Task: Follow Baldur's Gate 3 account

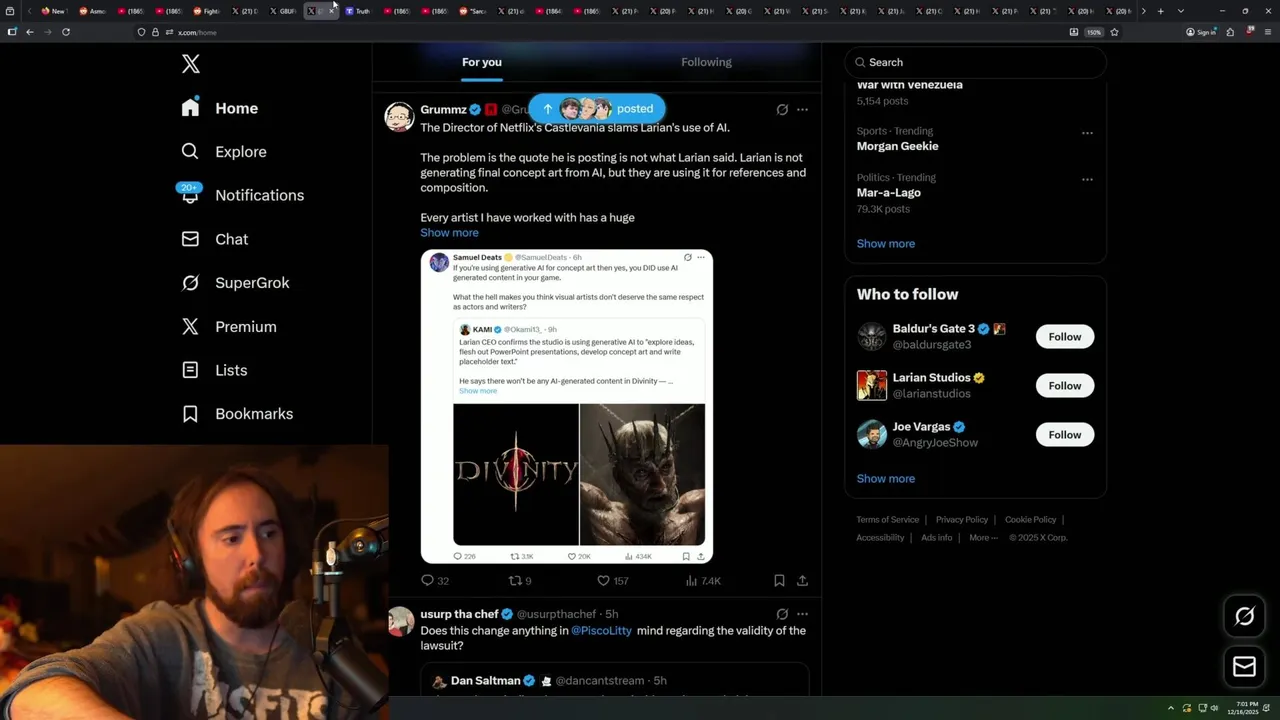Action: pyautogui.click(x=1065, y=337)
